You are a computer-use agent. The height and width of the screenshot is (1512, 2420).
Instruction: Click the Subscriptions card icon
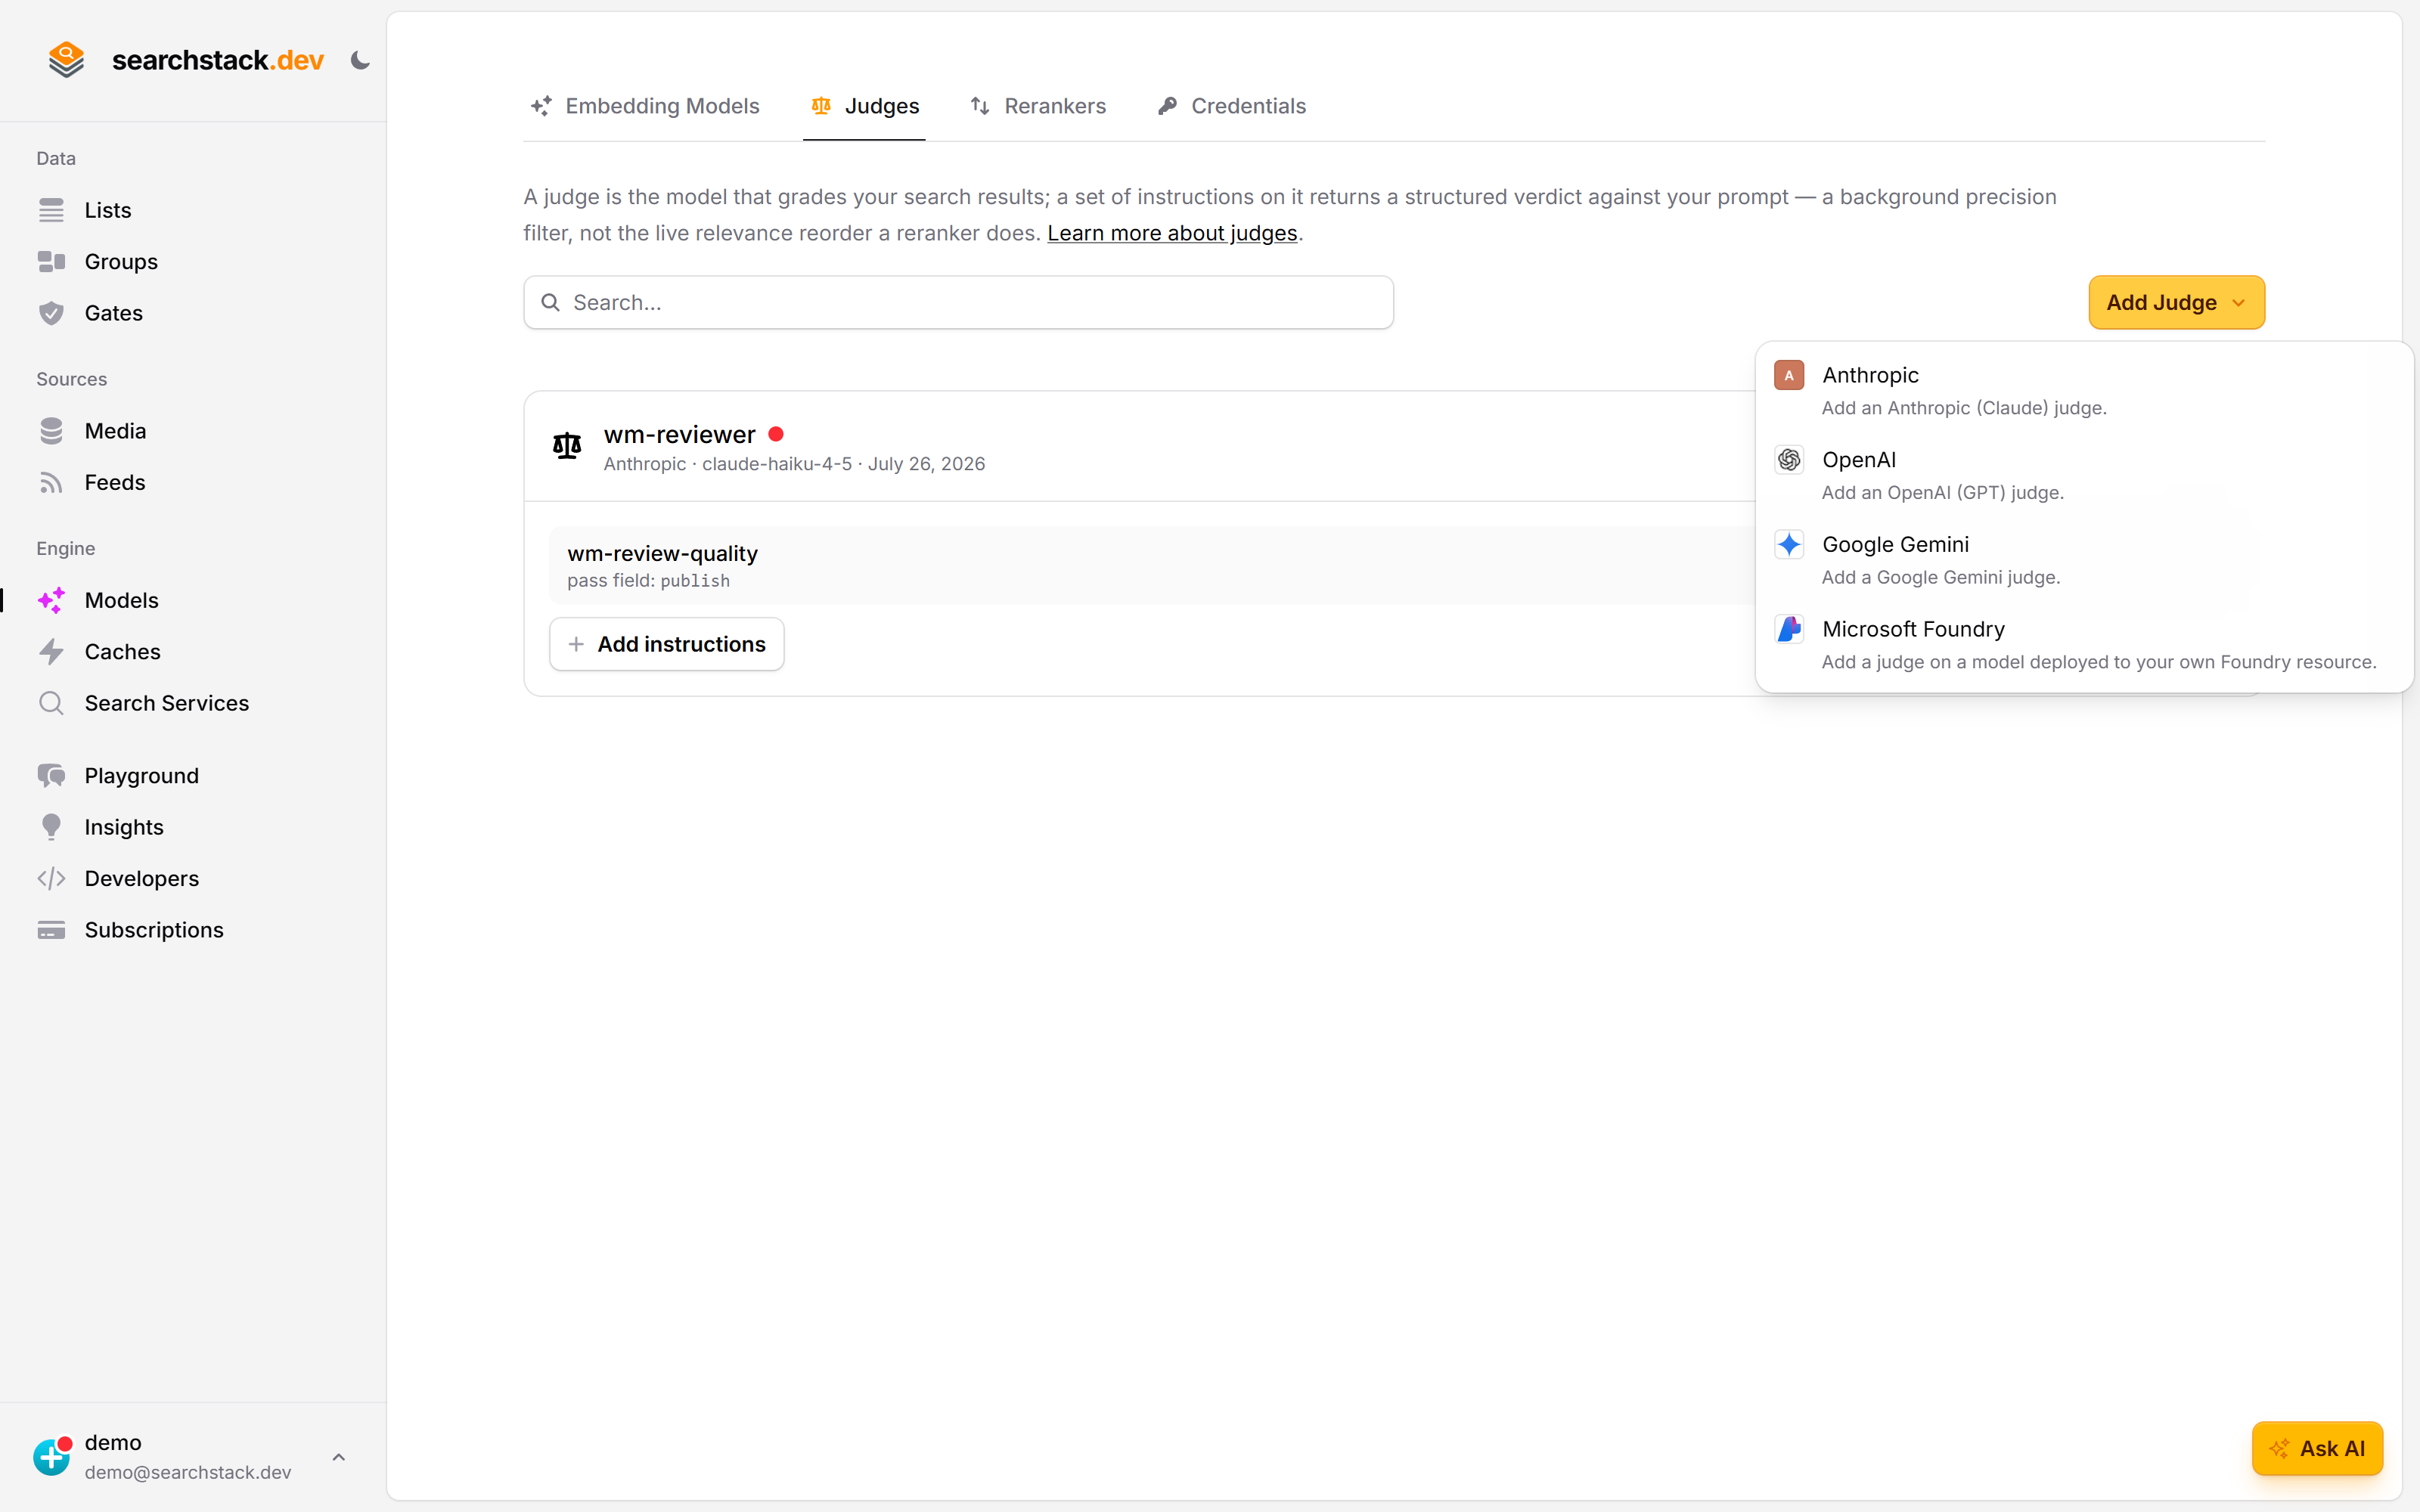click(x=51, y=930)
